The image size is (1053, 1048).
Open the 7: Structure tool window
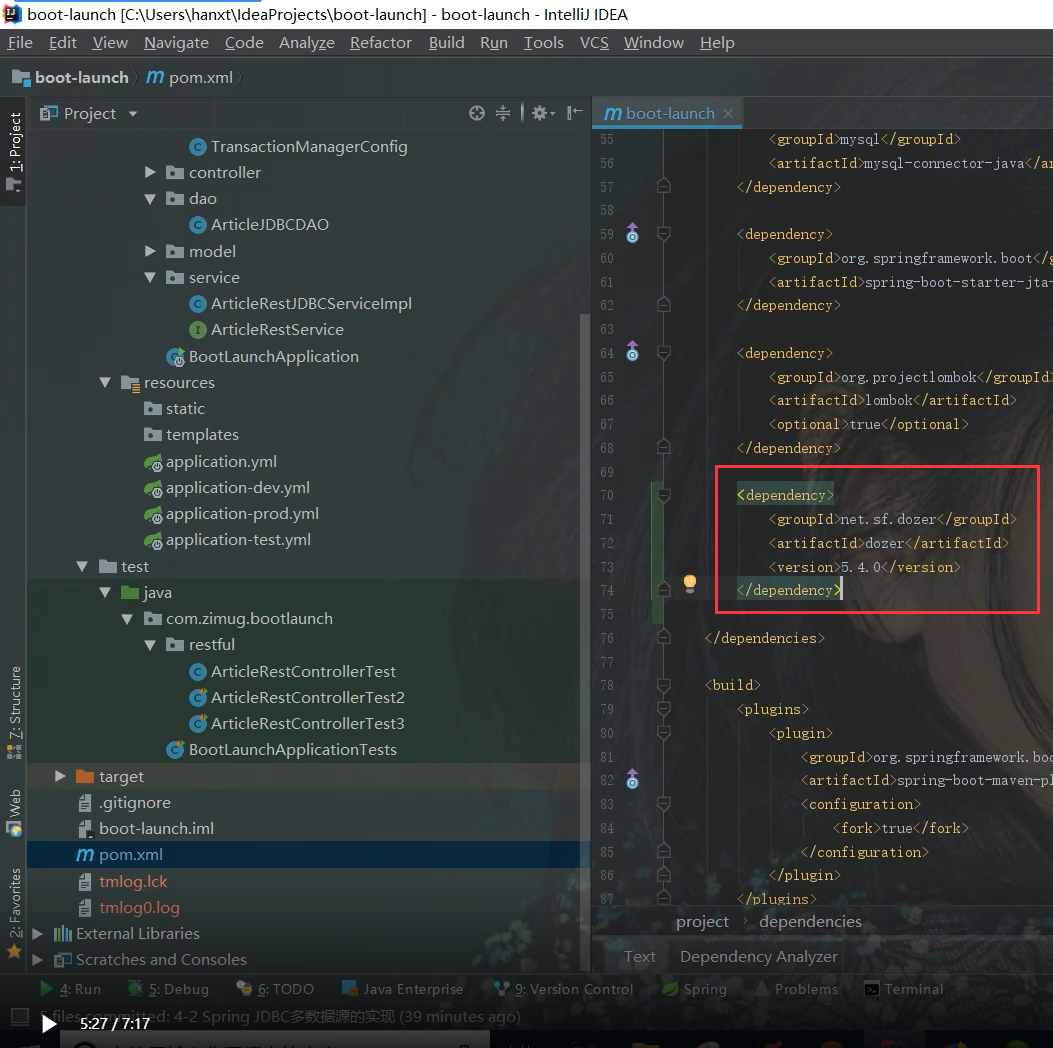coord(14,712)
